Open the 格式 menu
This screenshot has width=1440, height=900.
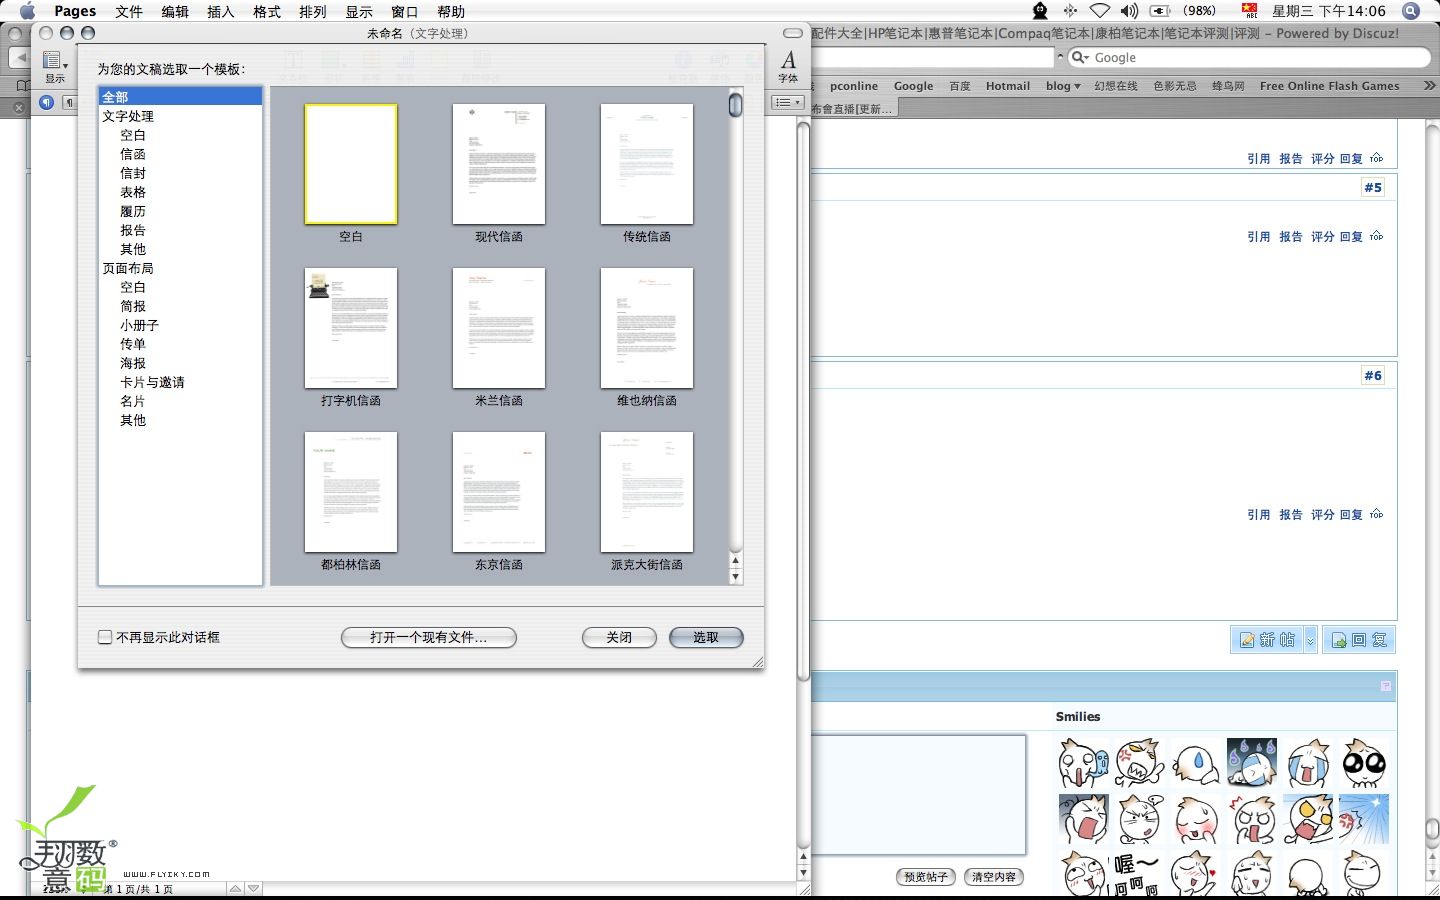click(267, 11)
